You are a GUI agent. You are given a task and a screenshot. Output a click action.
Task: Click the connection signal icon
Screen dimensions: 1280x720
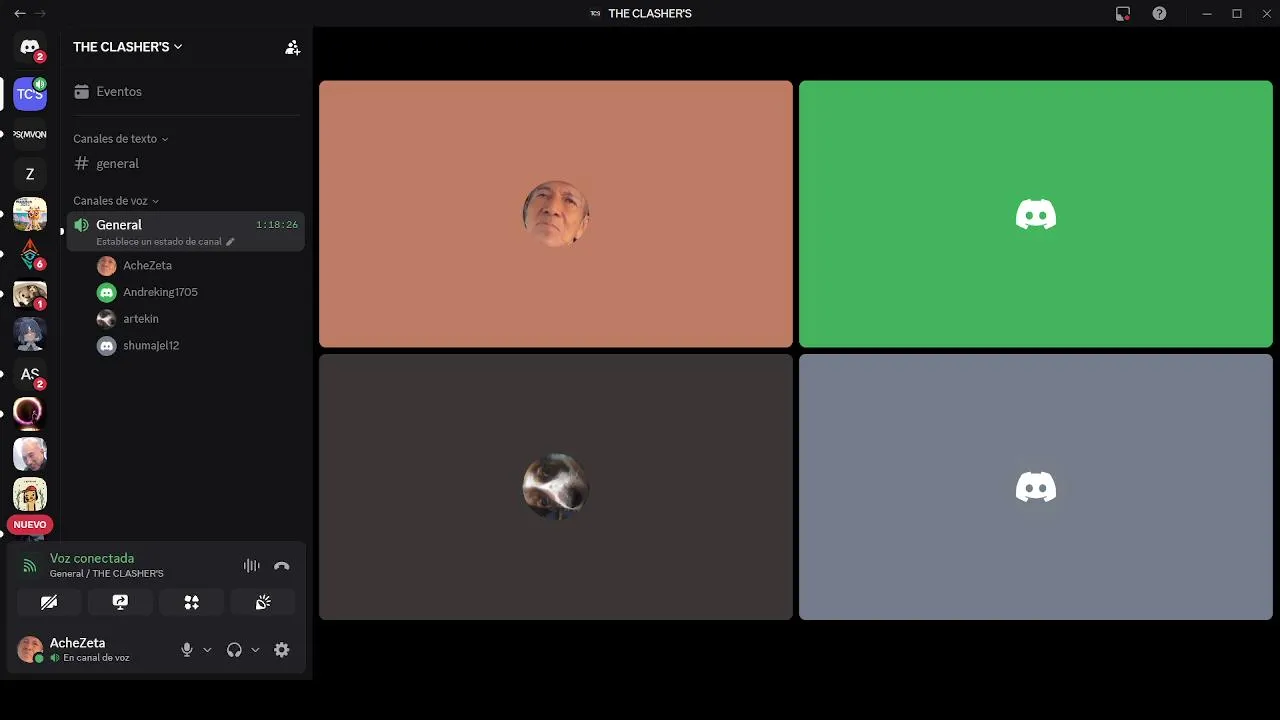[29, 566]
